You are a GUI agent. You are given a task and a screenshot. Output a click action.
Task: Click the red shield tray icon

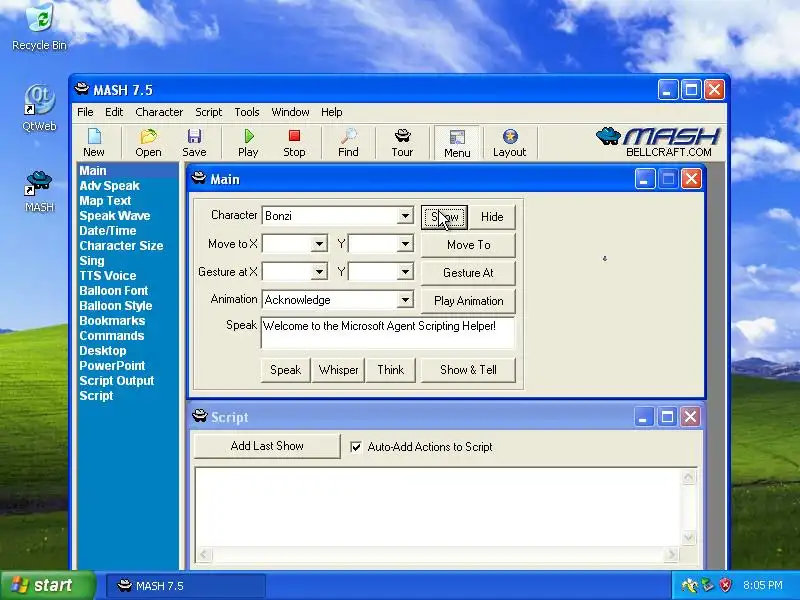[725, 585]
